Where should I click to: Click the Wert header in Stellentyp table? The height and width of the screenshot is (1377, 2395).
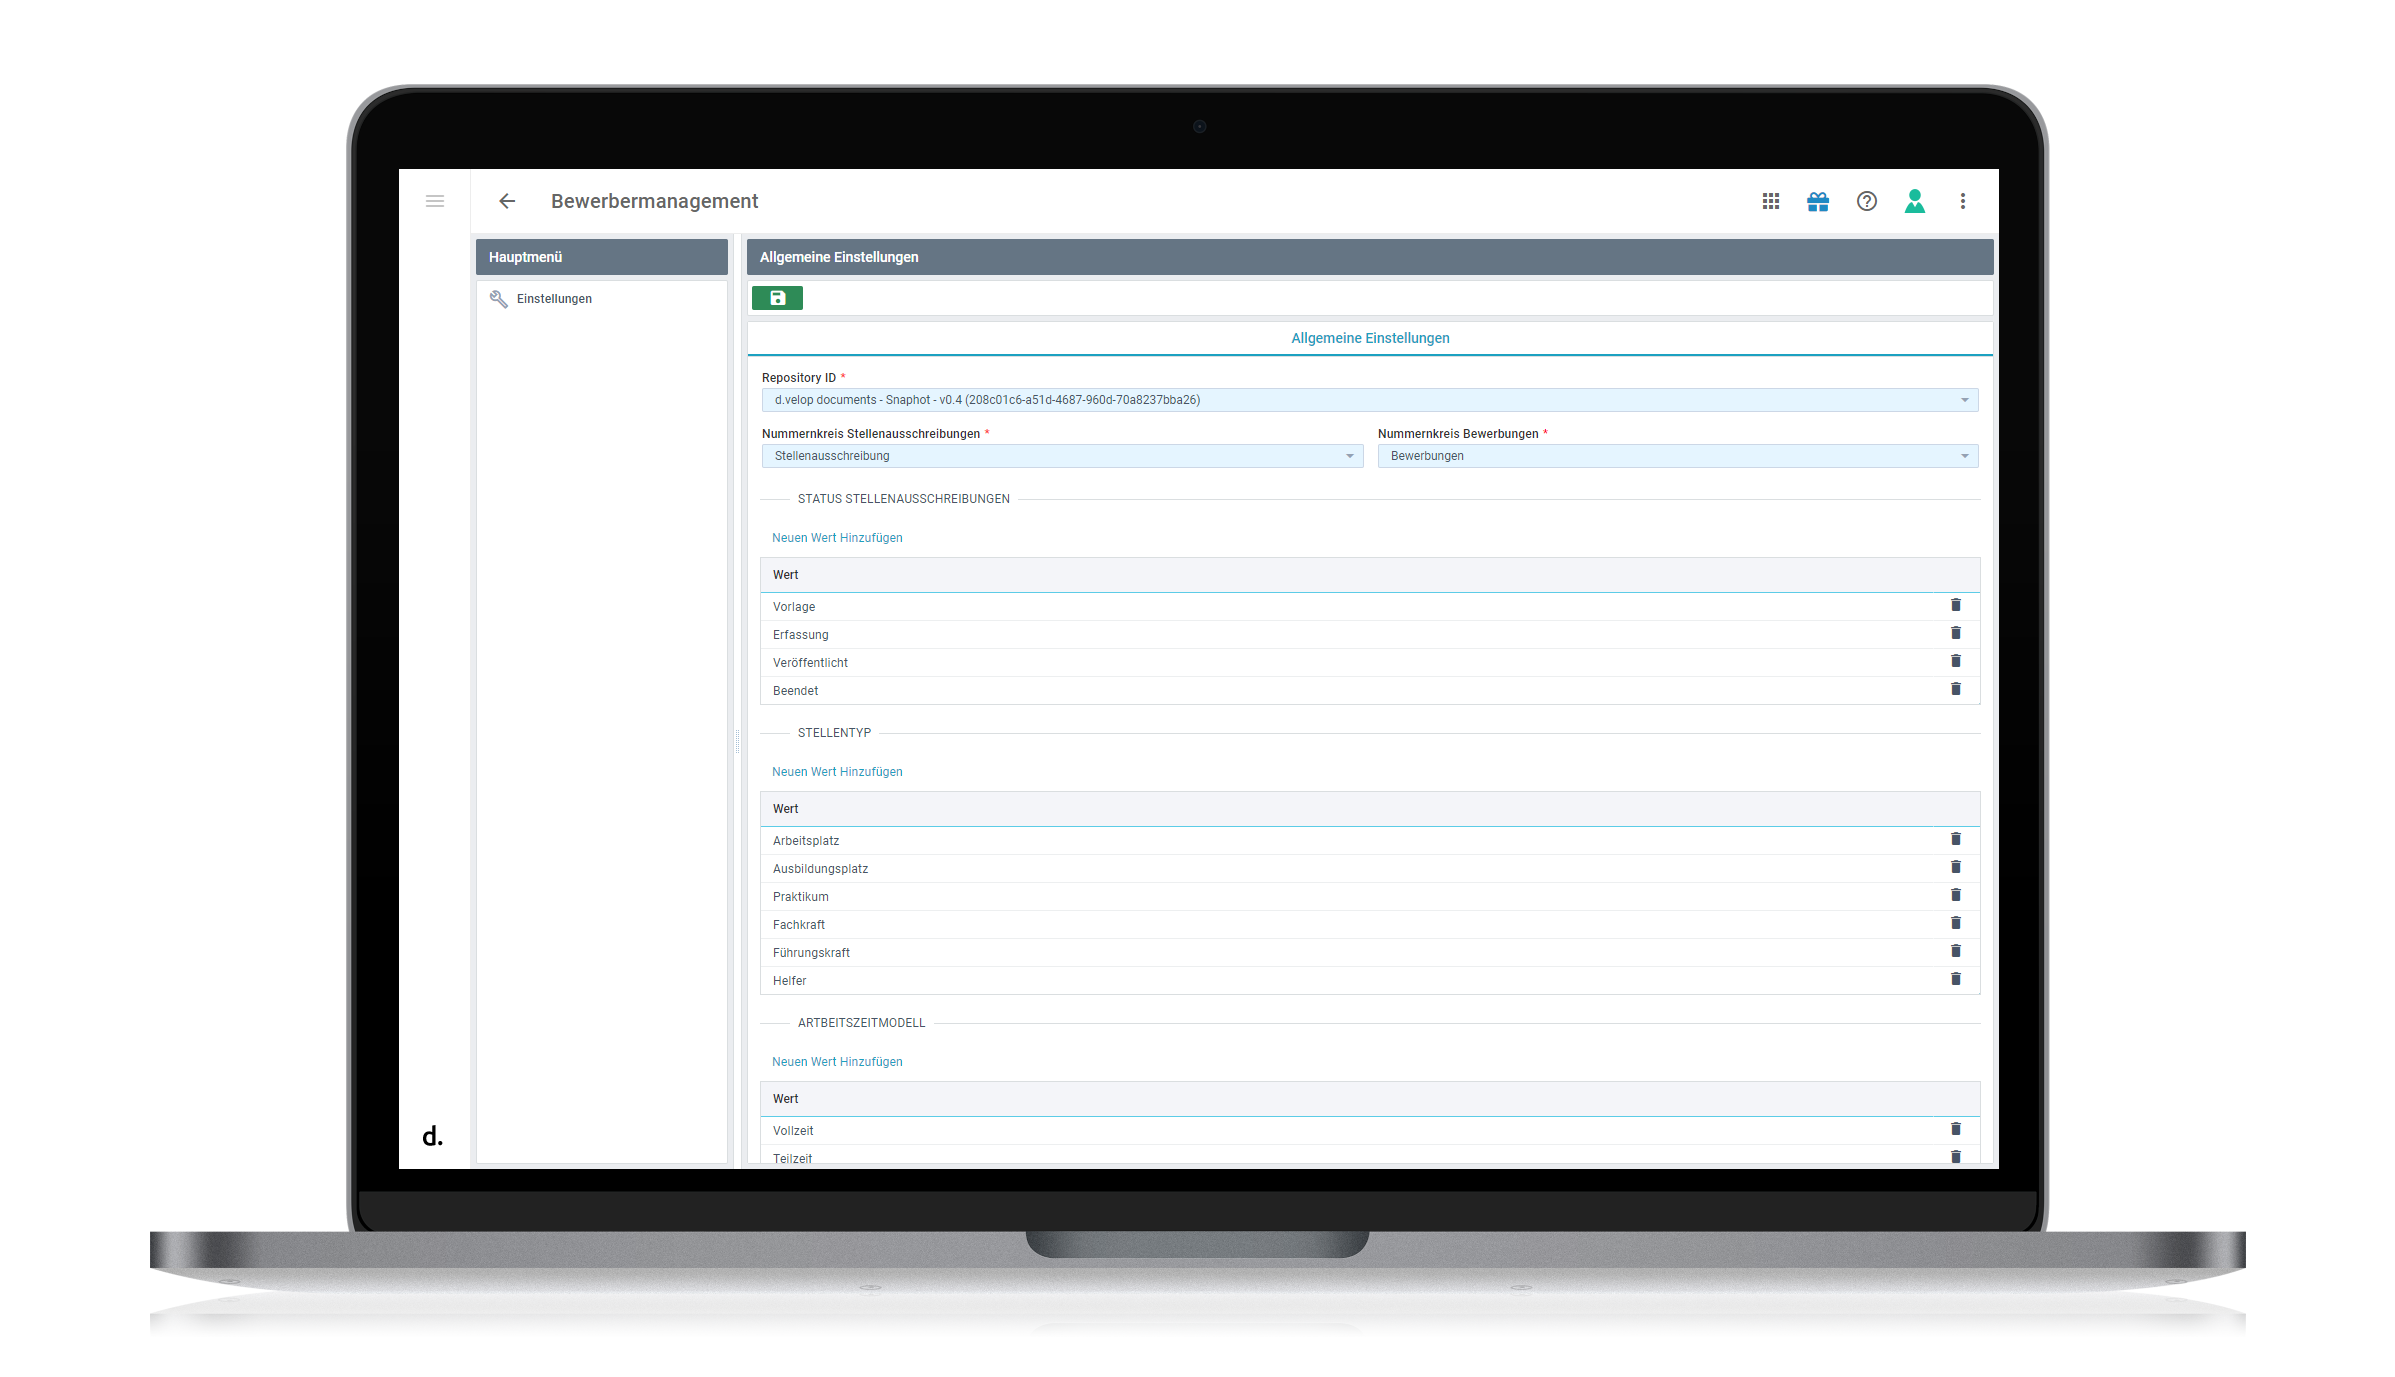[x=1370, y=809]
